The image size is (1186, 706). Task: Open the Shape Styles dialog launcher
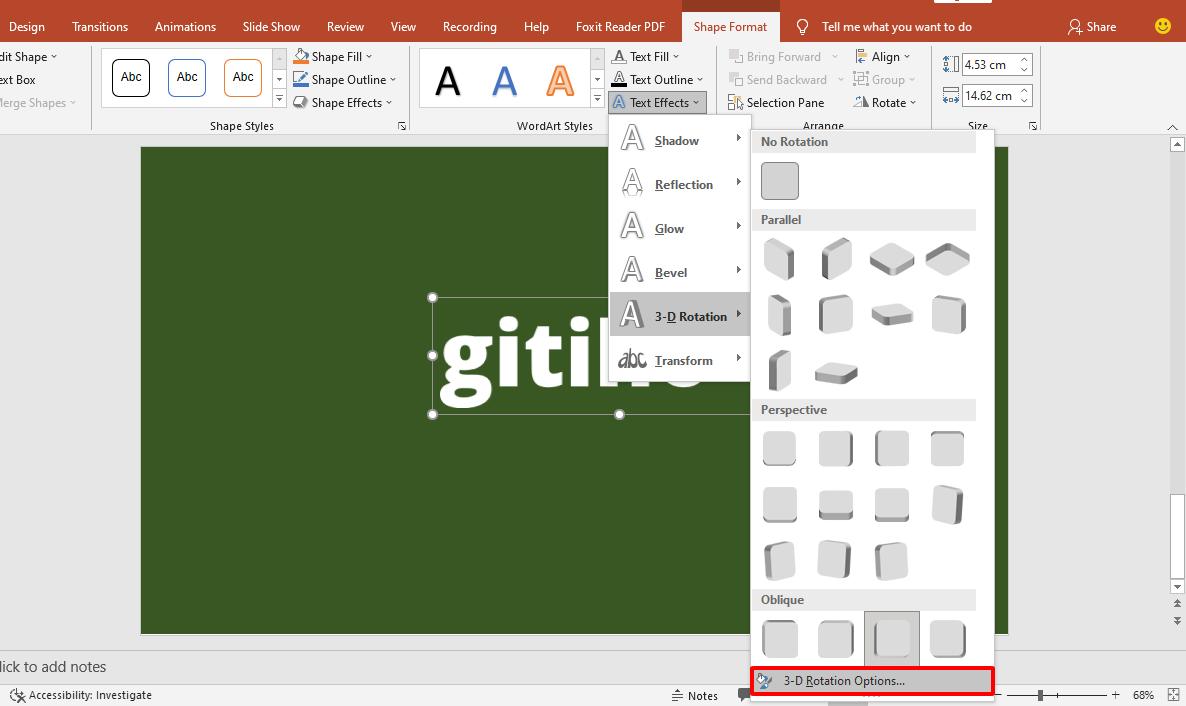402,126
